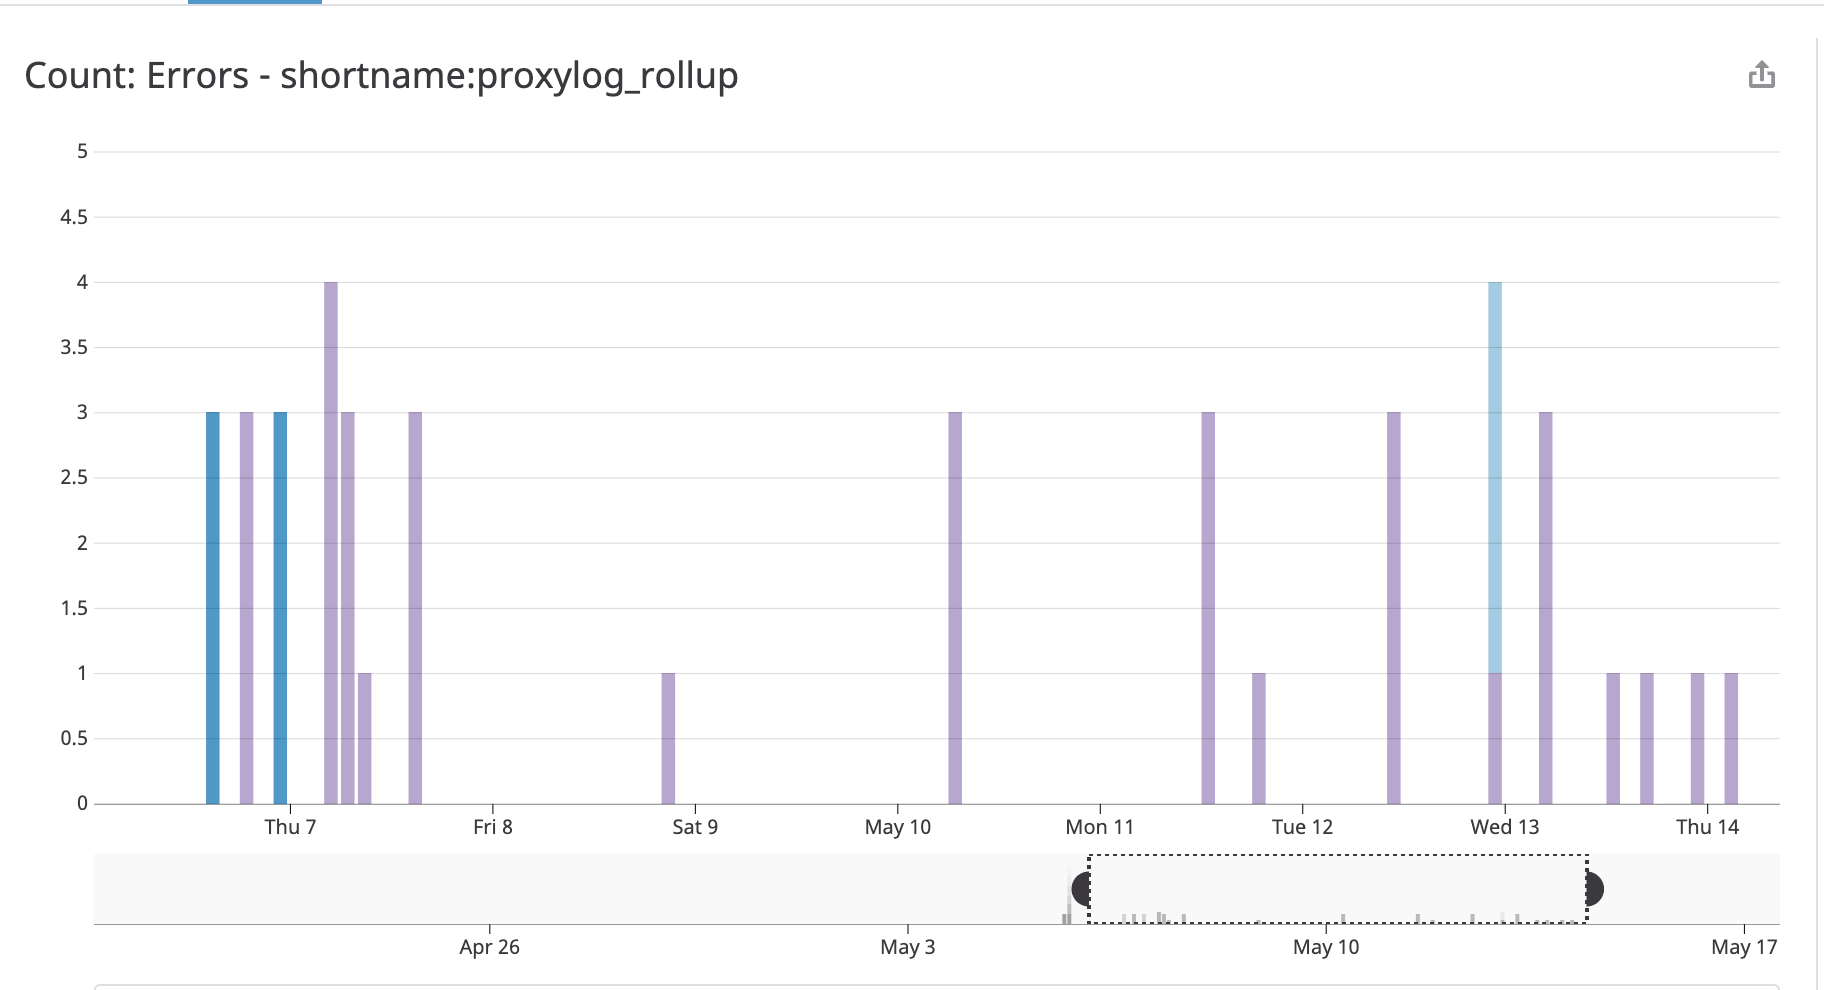Click the export/share icon above the chart
This screenshot has width=1824, height=990.
(x=1762, y=74)
